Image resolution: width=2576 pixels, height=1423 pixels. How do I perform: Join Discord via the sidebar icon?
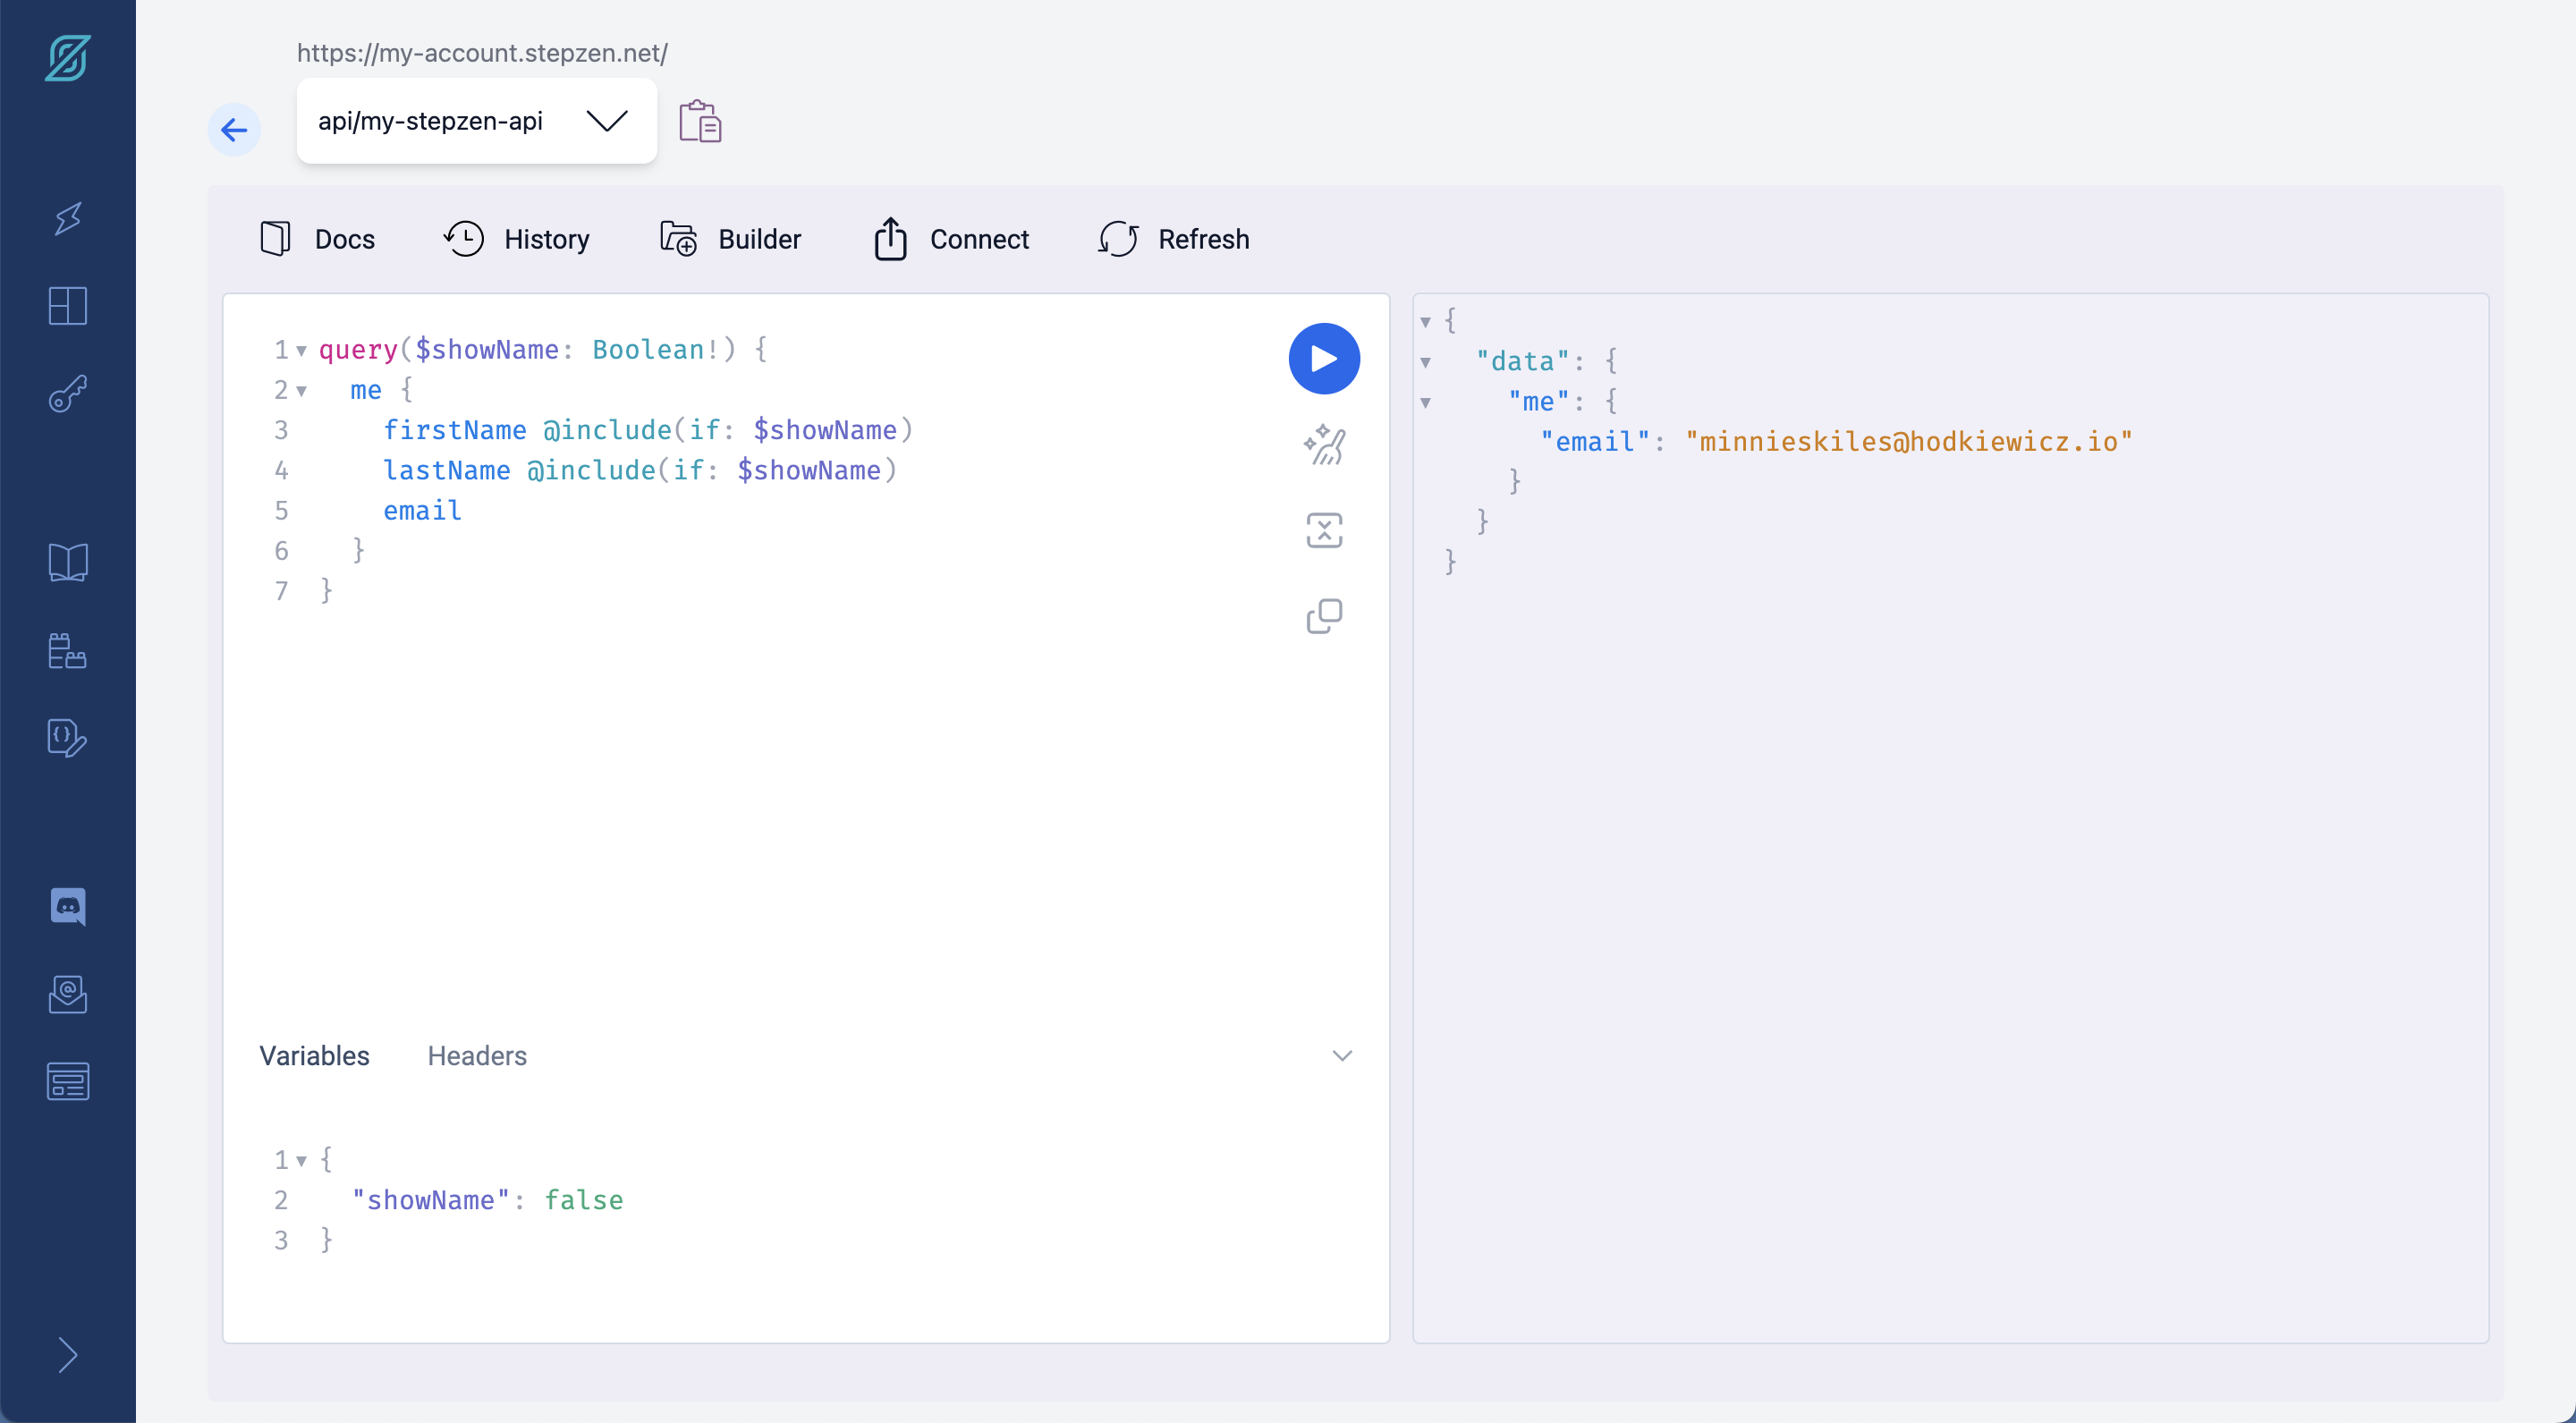click(x=67, y=907)
